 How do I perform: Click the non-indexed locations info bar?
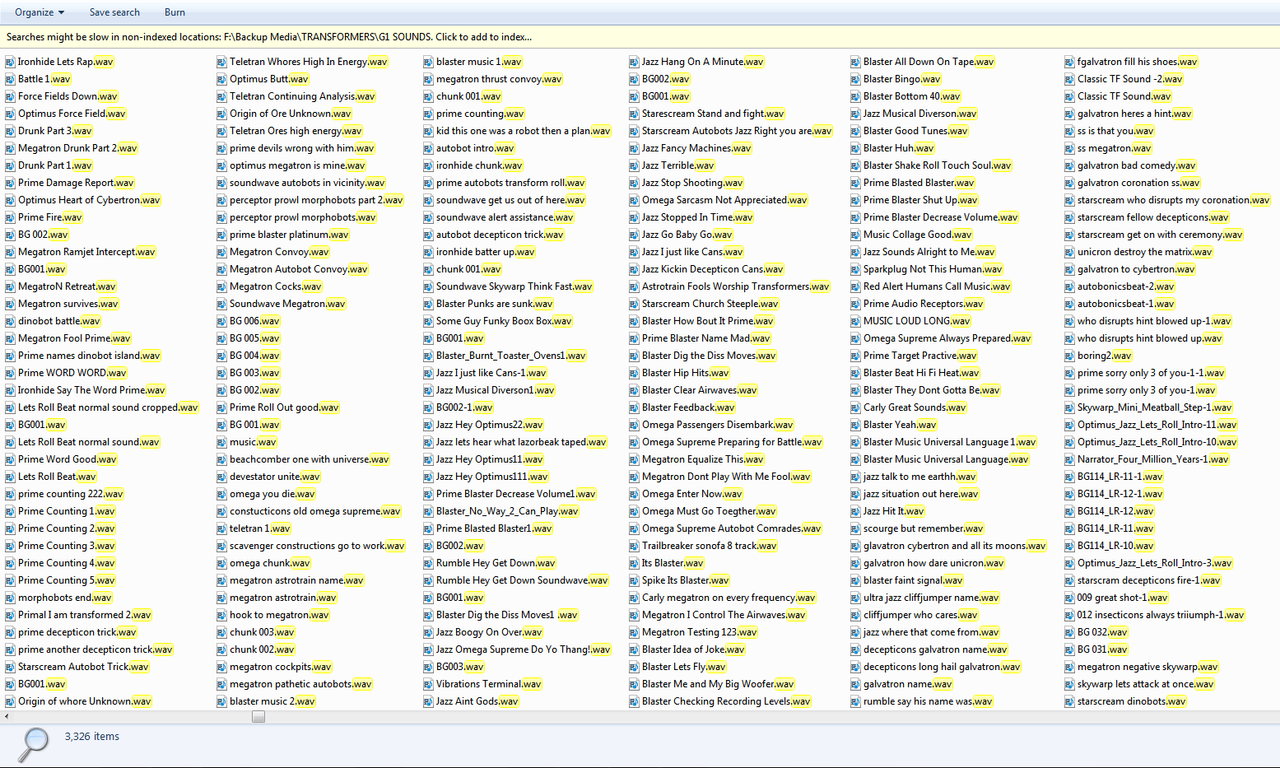coord(640,37)
